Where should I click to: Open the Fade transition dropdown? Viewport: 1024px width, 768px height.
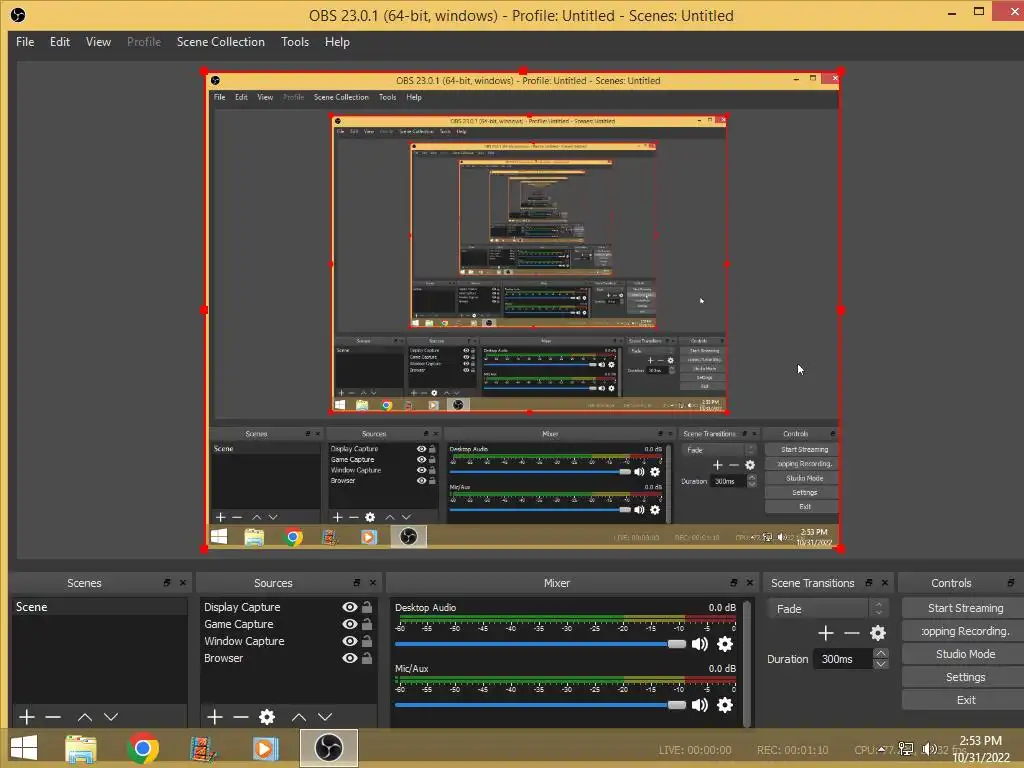point(827,609)
